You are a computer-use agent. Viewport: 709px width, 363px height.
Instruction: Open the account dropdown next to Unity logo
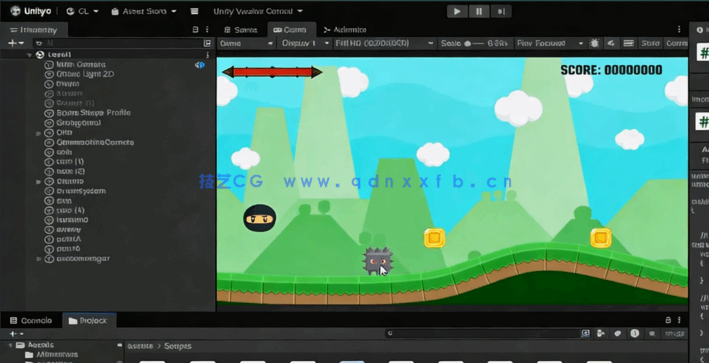pyautogui.click(x=82, y=11)
